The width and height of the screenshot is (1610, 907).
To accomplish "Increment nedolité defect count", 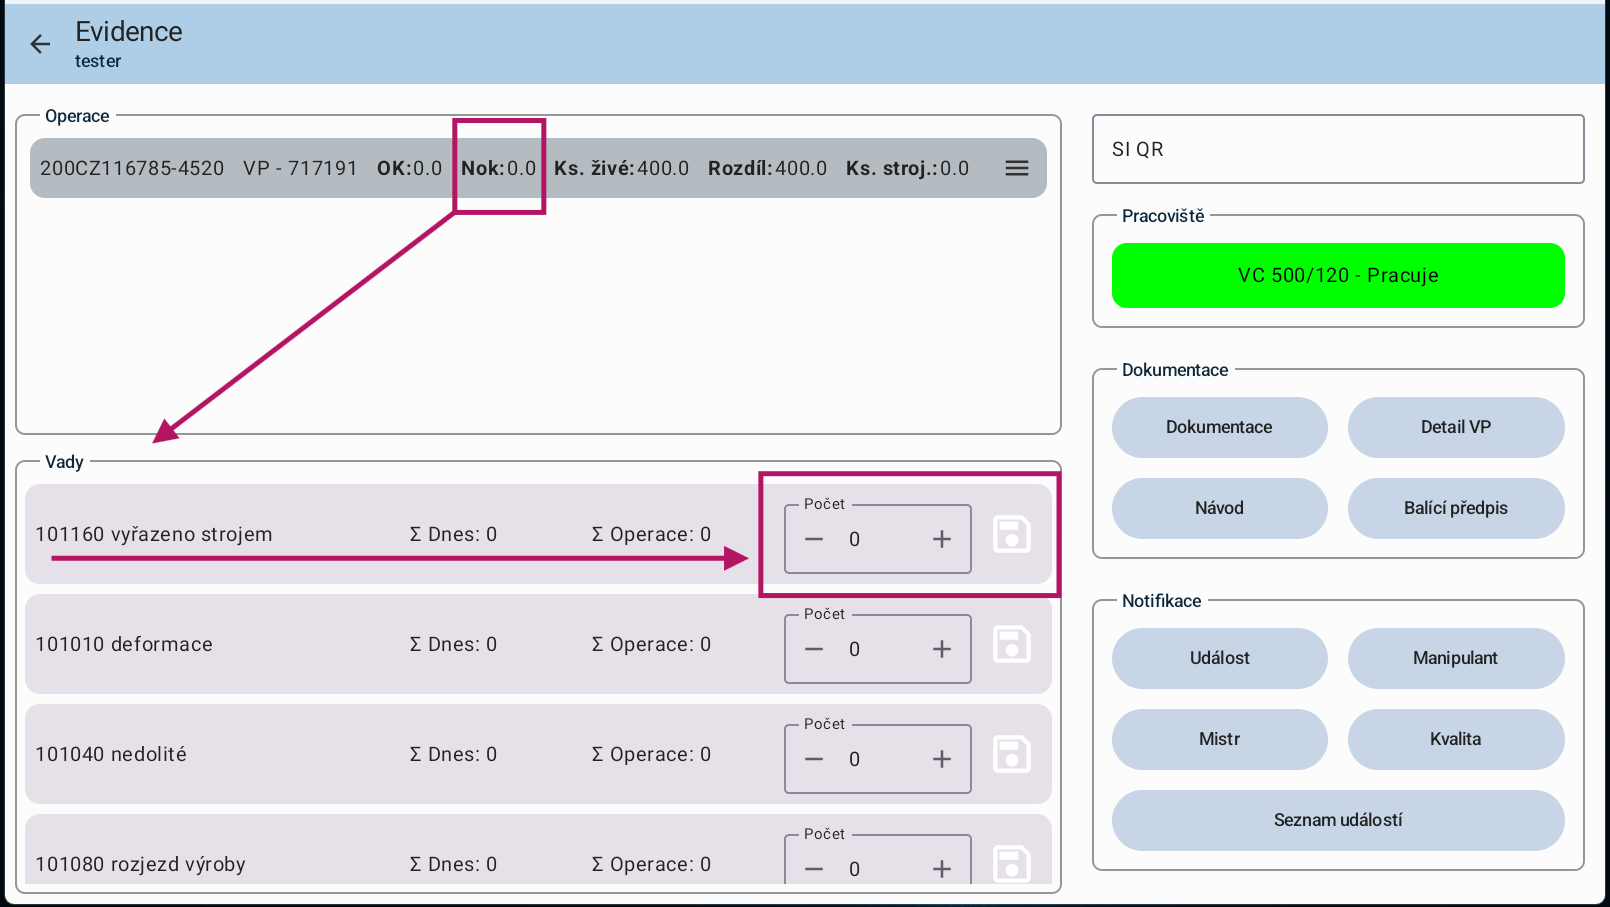I will [941, 760].
